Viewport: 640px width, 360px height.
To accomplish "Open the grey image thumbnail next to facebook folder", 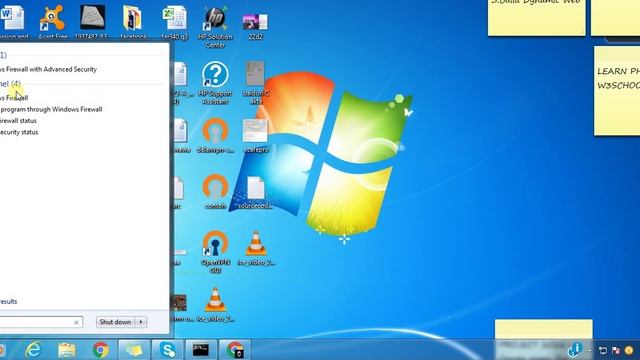I will (x=92, y=21).
